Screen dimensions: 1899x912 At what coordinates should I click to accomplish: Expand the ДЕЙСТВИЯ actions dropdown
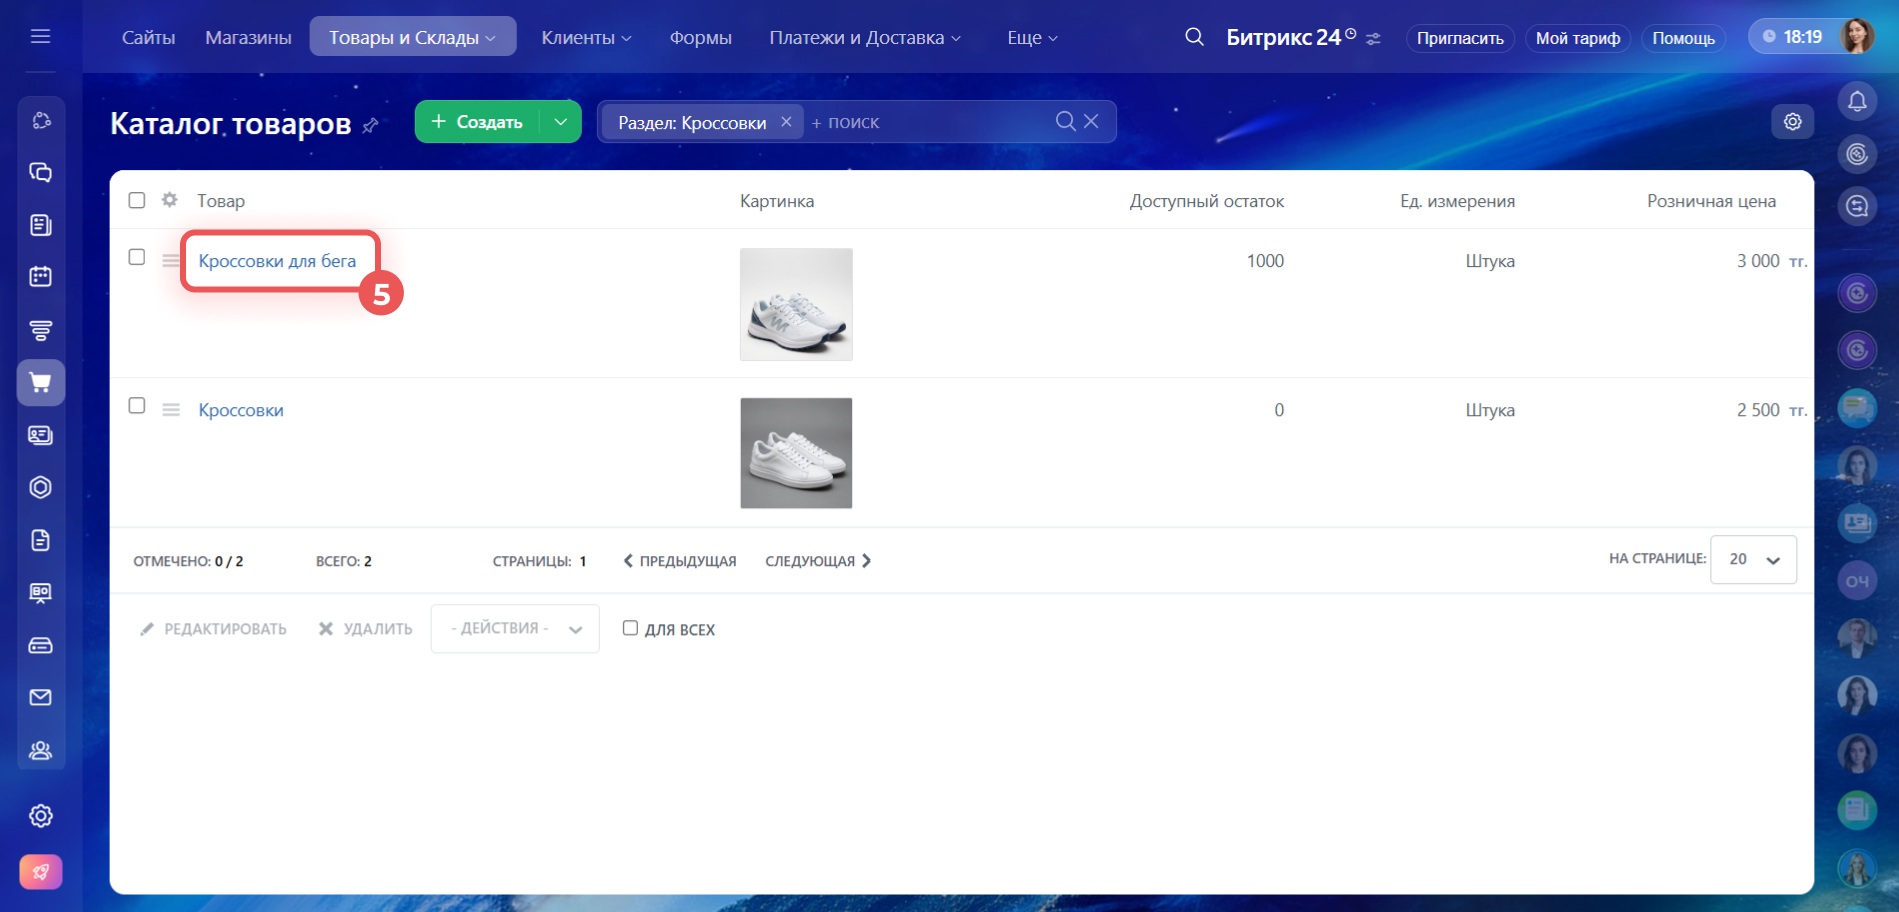coord(515,628)
